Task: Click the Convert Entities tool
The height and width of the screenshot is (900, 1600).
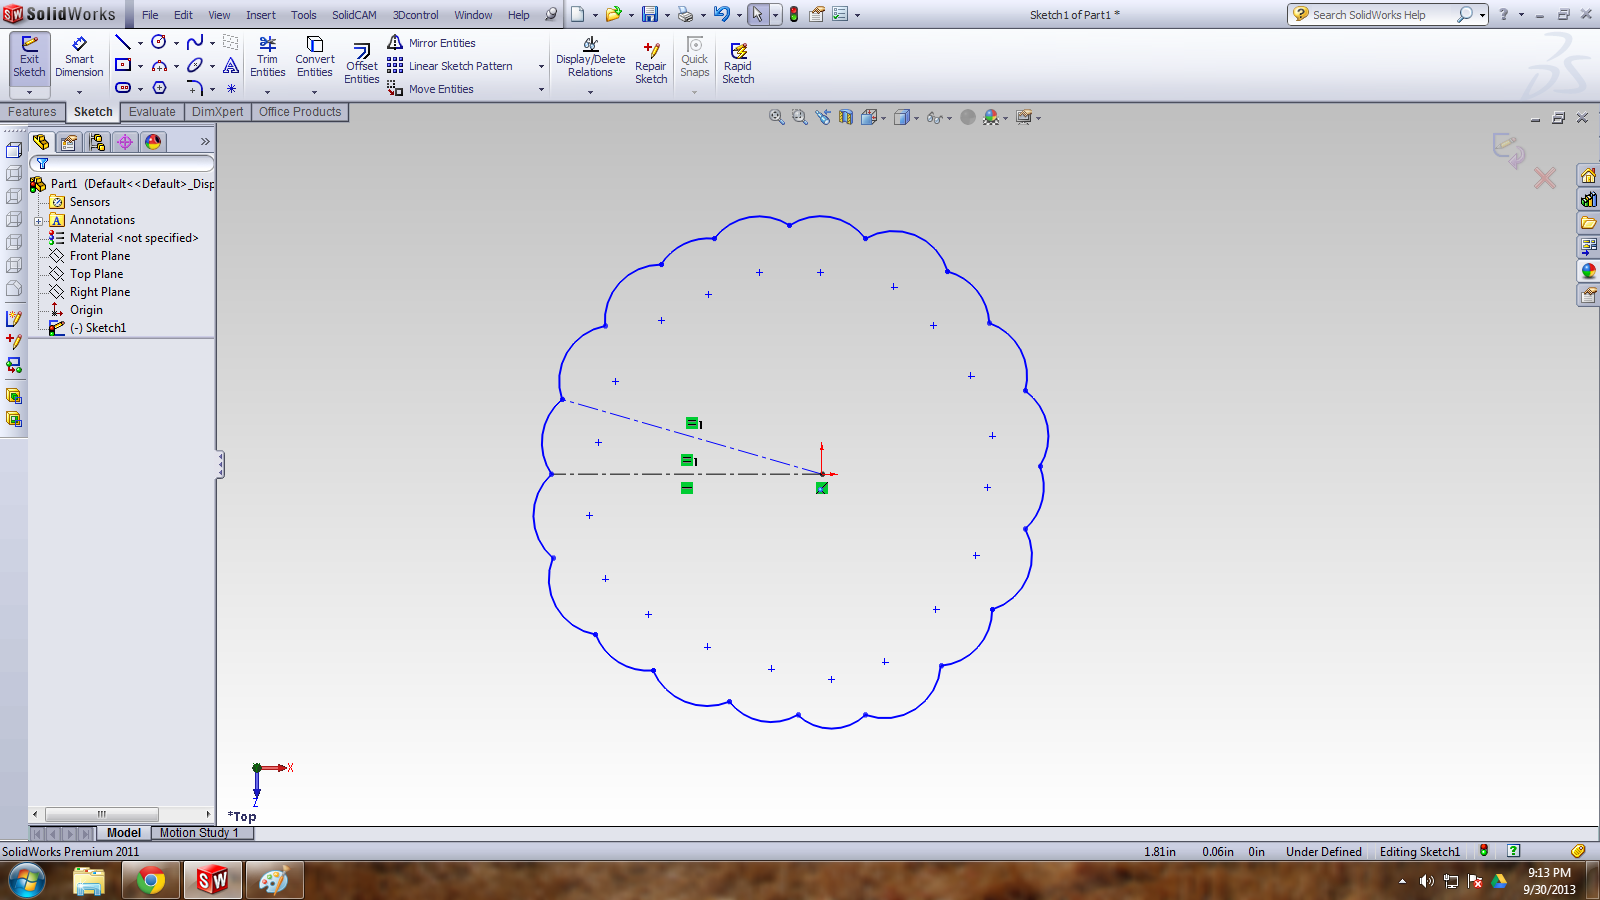Action: point(314,57)
